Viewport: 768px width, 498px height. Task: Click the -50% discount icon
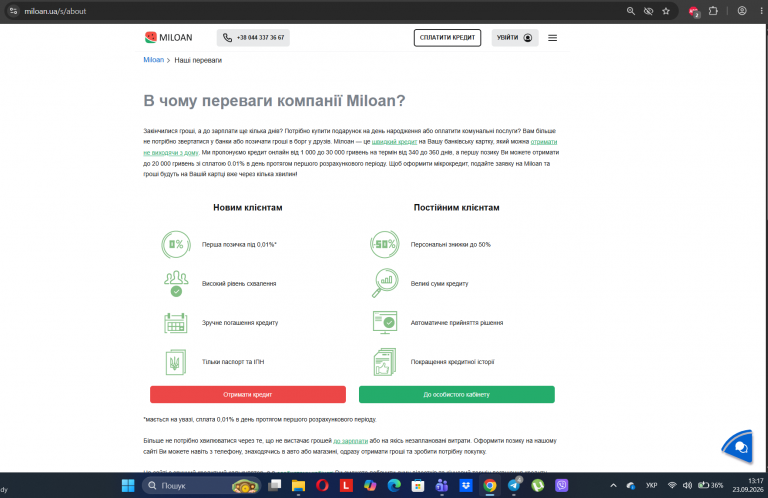[x=384, y=244]
